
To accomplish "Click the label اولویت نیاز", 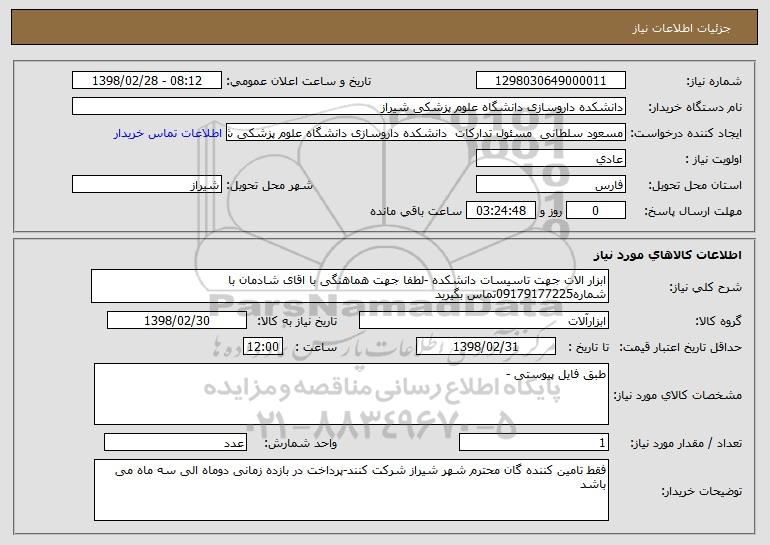I will [714, 159].
